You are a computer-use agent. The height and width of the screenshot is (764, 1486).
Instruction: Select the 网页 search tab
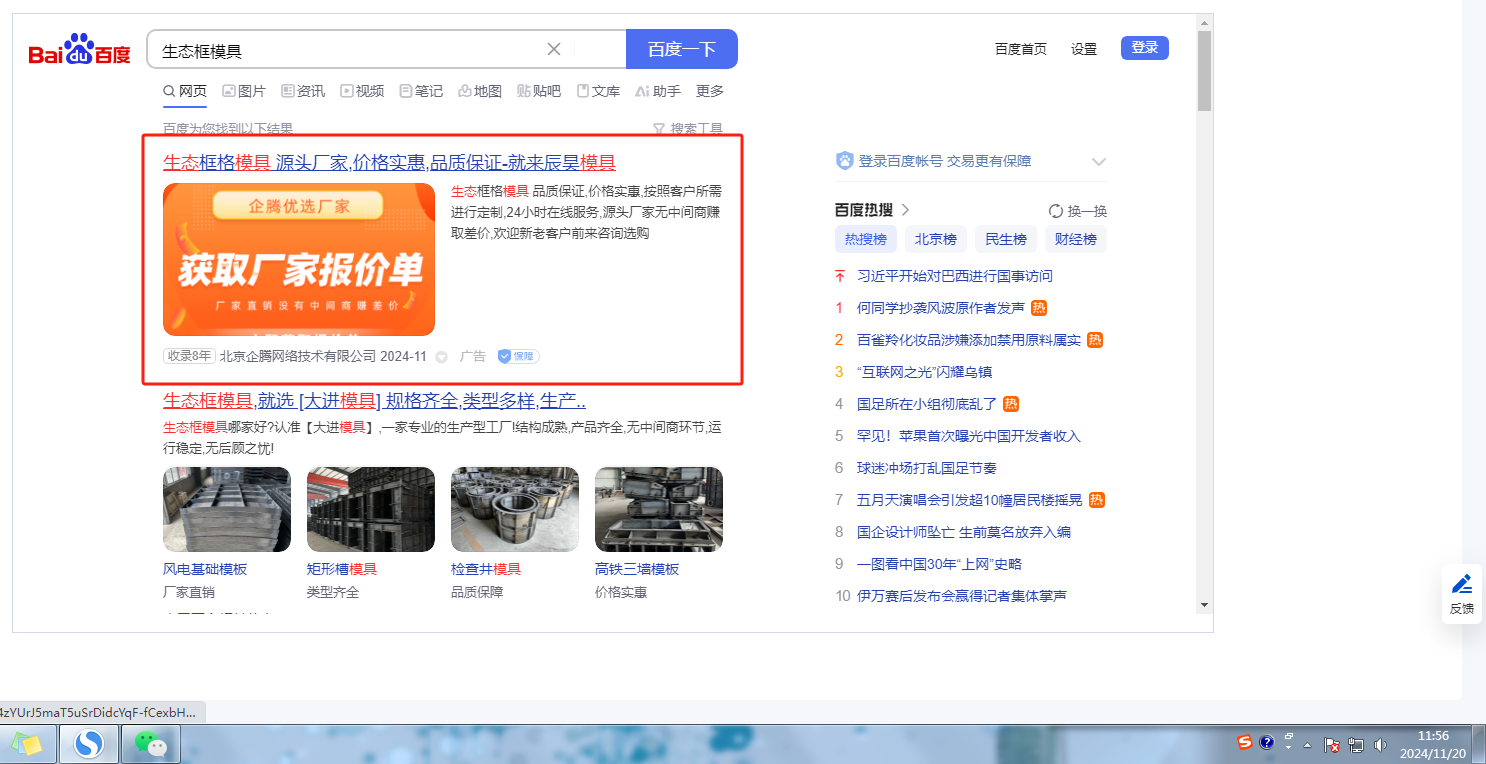click(185, 91)
